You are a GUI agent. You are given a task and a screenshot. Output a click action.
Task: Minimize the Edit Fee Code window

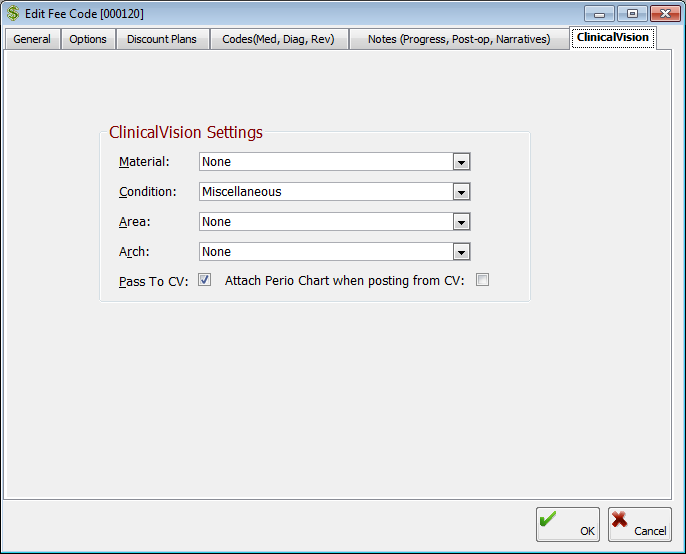pyautogui.click(x=599, y=13)
